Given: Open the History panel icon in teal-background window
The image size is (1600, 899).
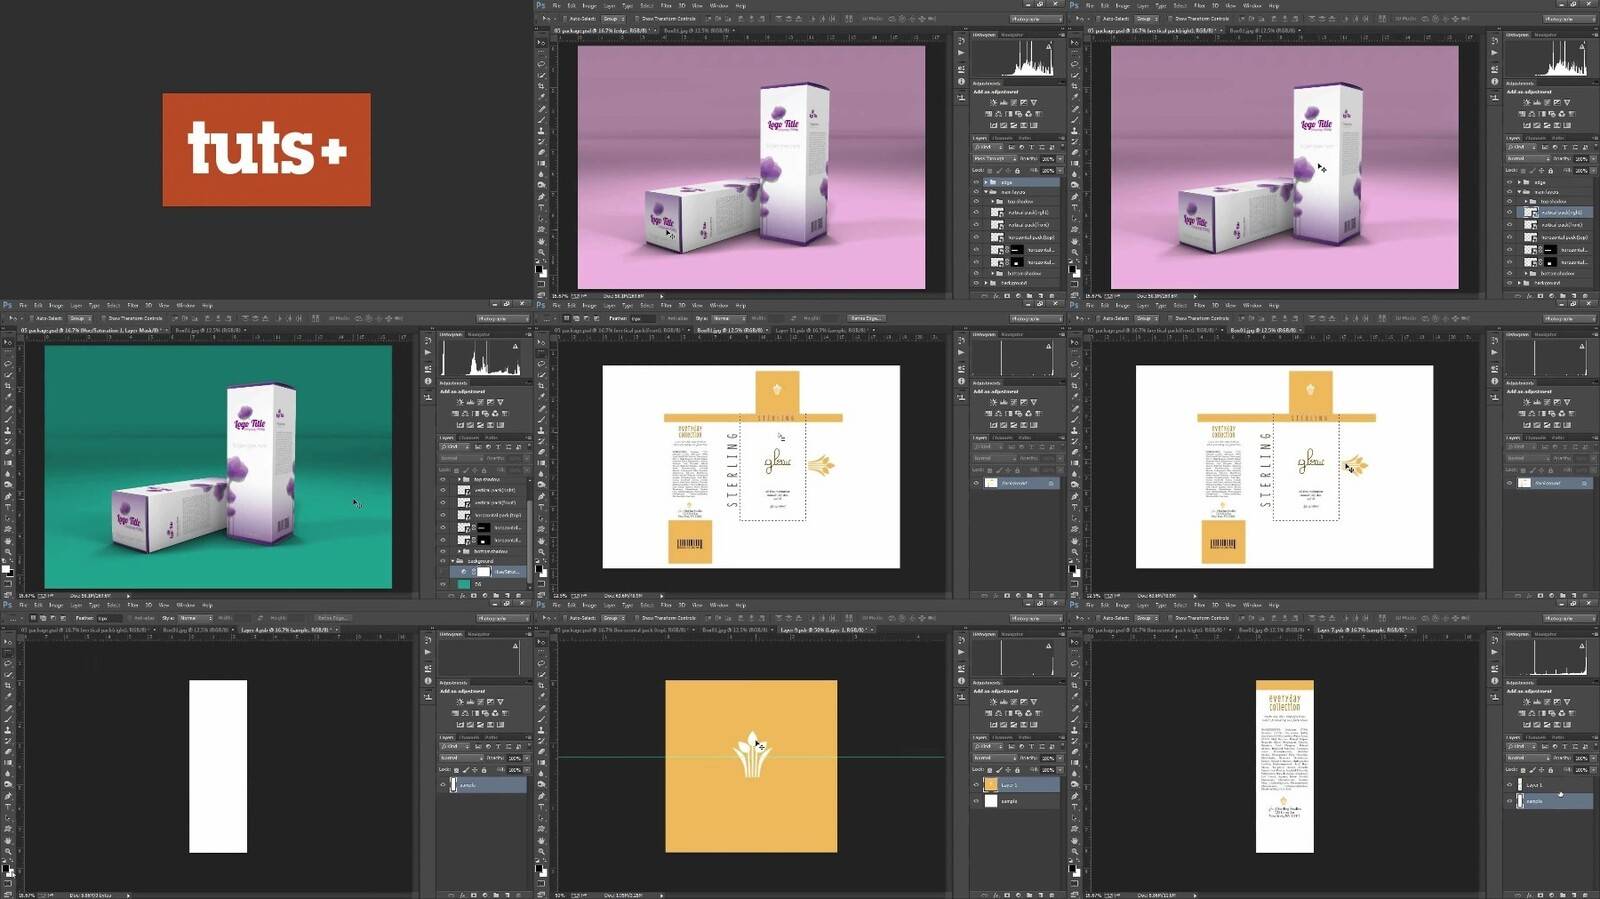Looking at the screenshot, I should tap(428, 341).
